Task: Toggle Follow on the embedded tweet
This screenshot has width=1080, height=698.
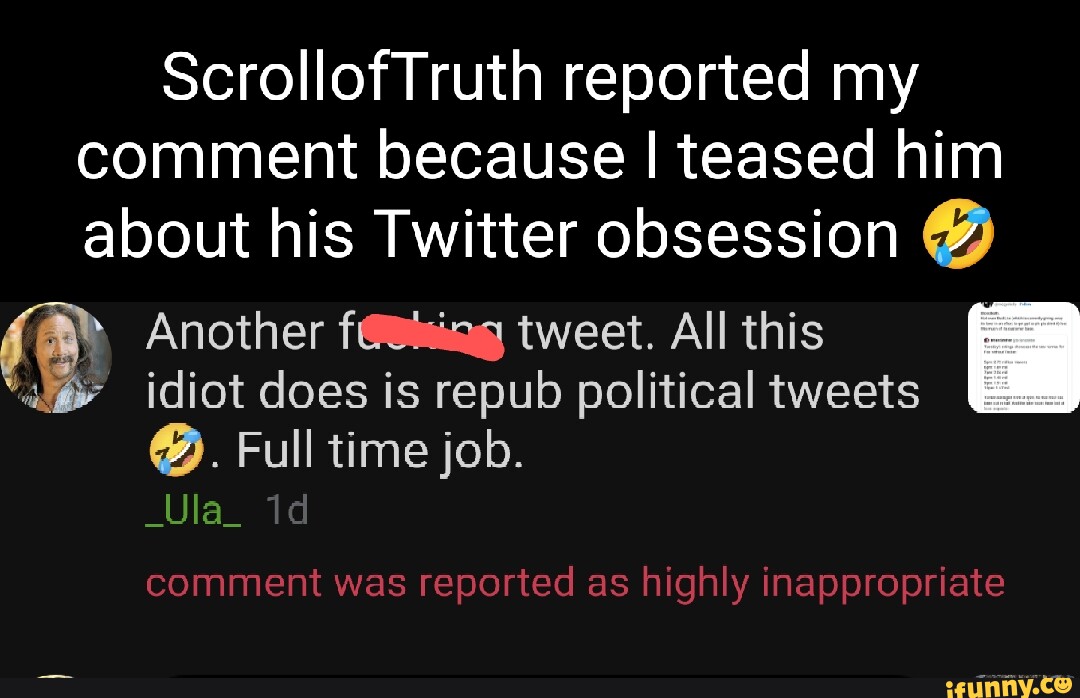Action: (1025, 305)
